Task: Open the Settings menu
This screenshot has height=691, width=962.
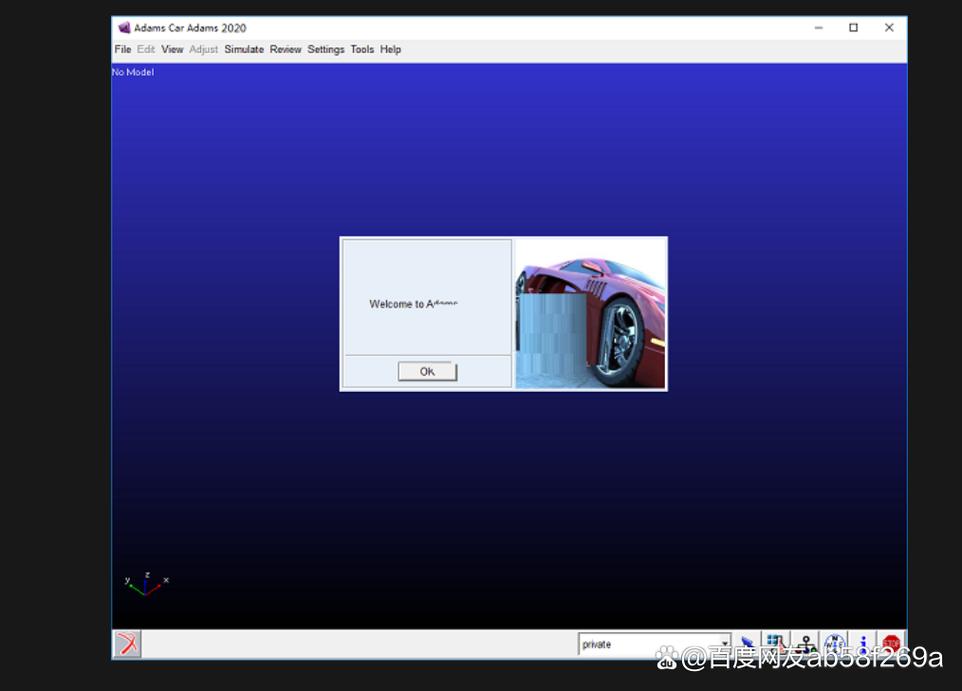Action: [x=326, y=49]
